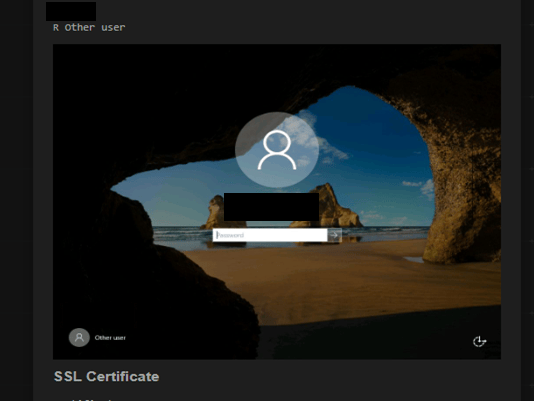
Task: Click the Password input field
Action: coord(270,235)
